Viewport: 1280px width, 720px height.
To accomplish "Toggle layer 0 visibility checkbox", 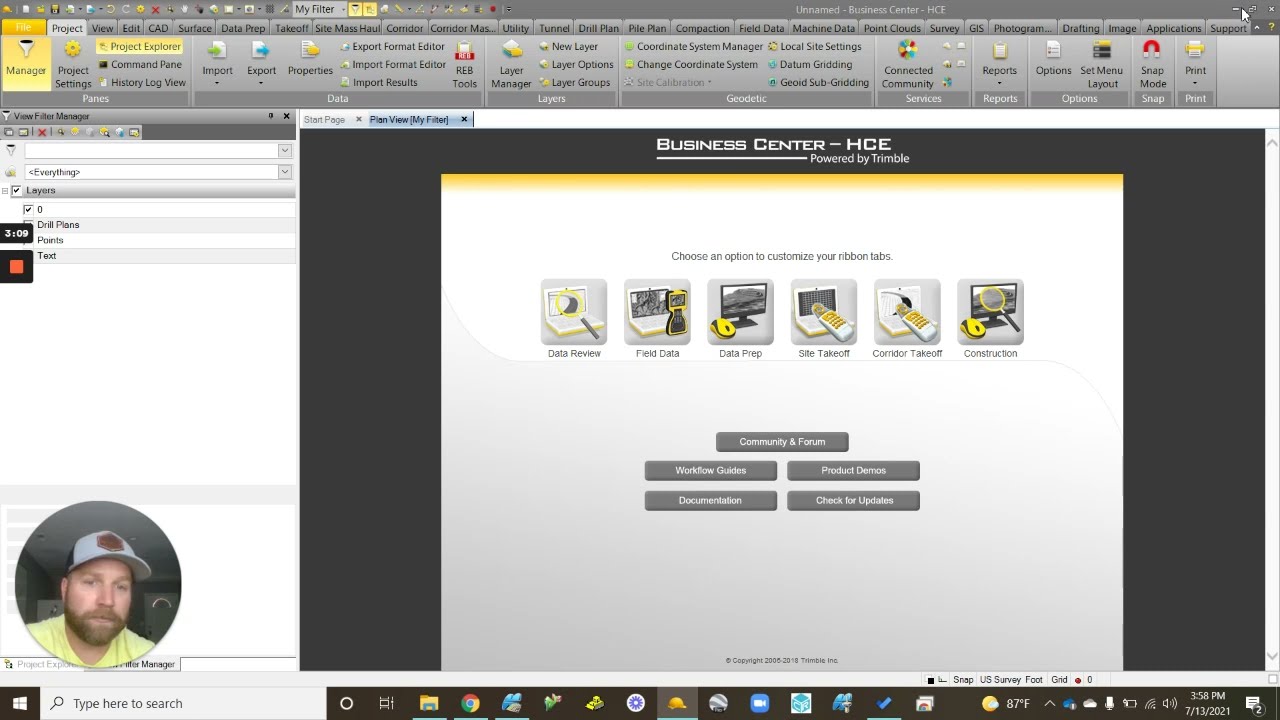I will point(28,209).
